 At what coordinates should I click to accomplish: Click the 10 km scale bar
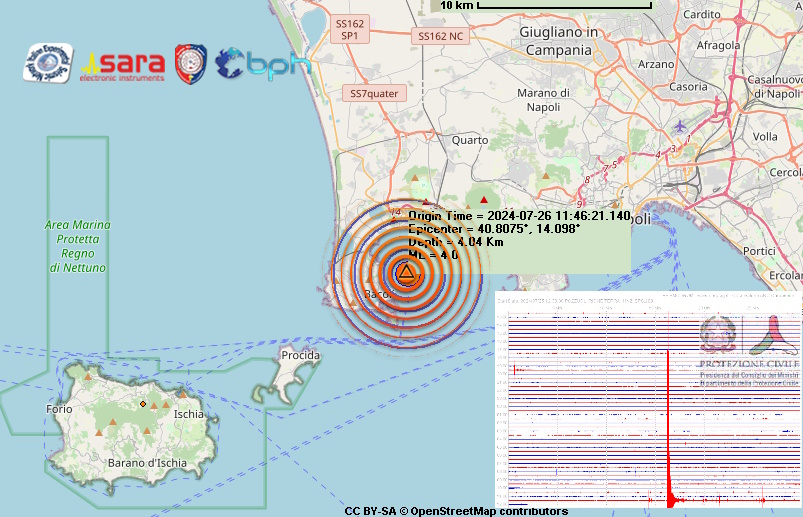pyautogui.click(x=562, y=5)
